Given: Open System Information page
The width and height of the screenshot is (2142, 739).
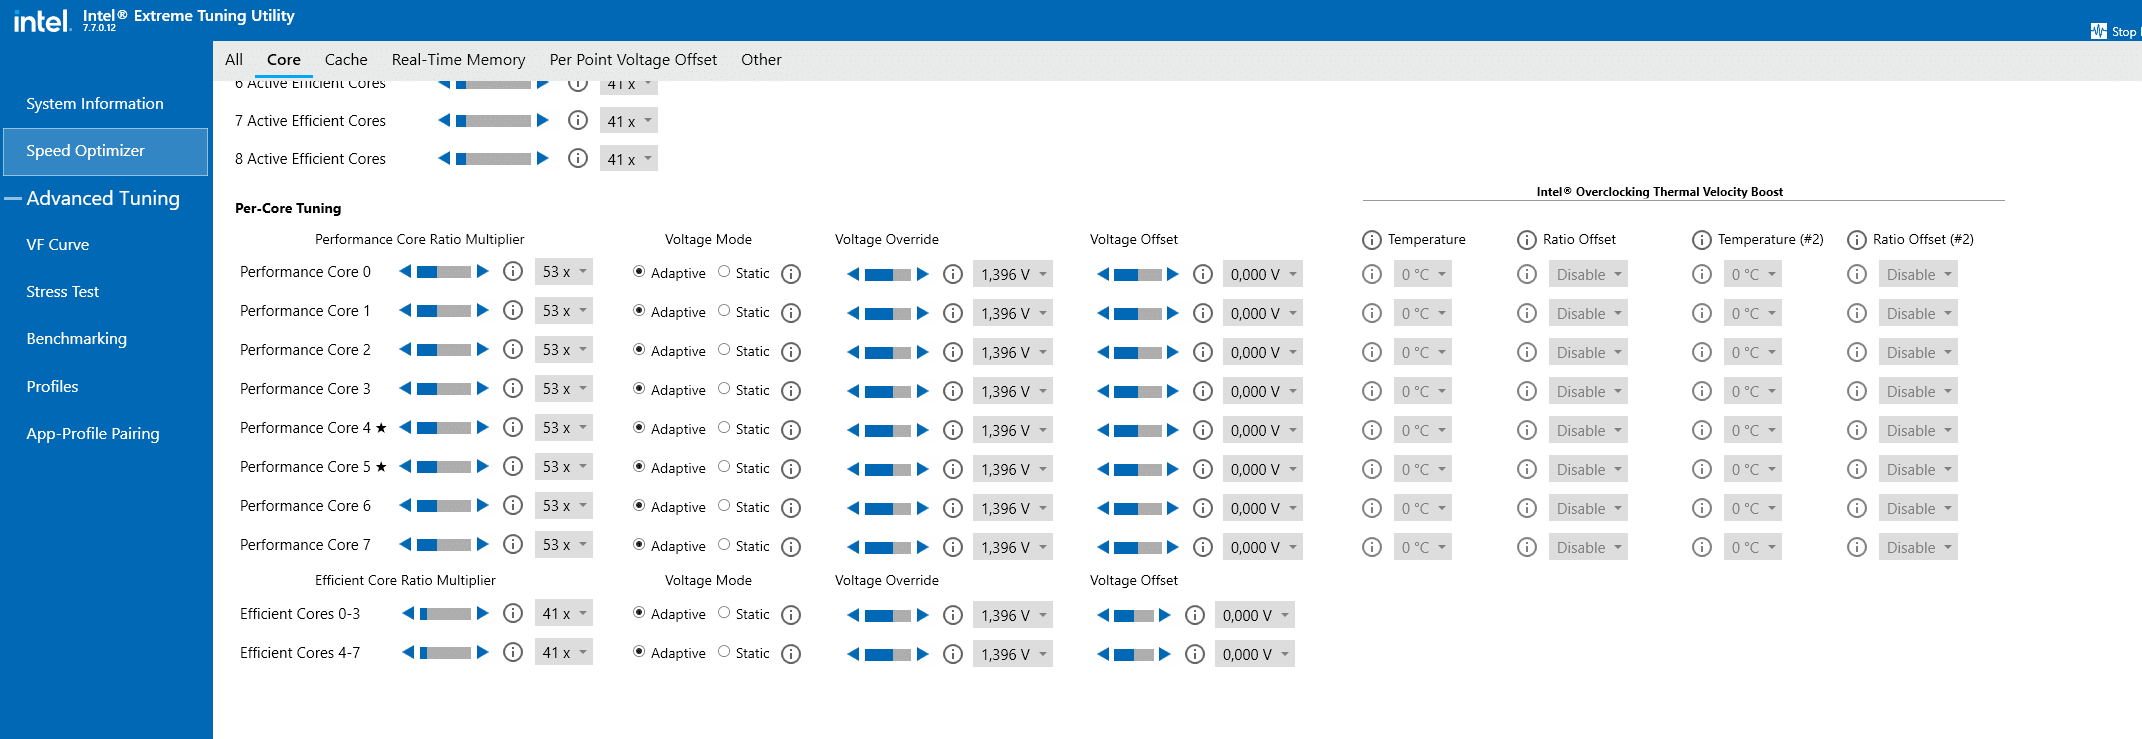Looking at the screenshot, I should [x=95, y=104].
